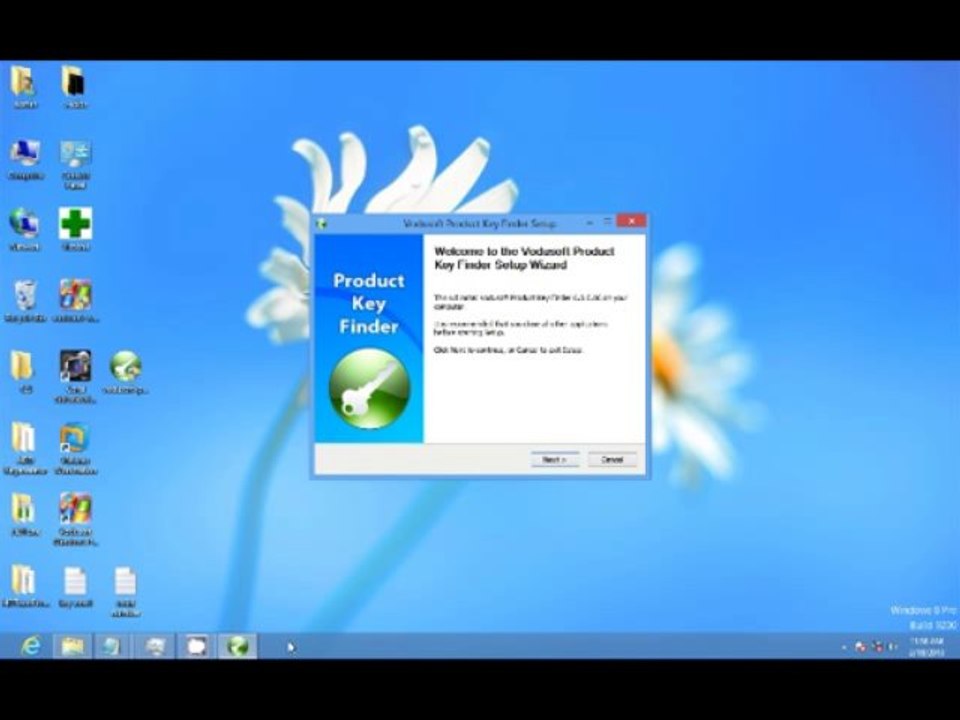Click the white app icon on the taskbar
Screen dimensions: 960x720
[197, 646]
